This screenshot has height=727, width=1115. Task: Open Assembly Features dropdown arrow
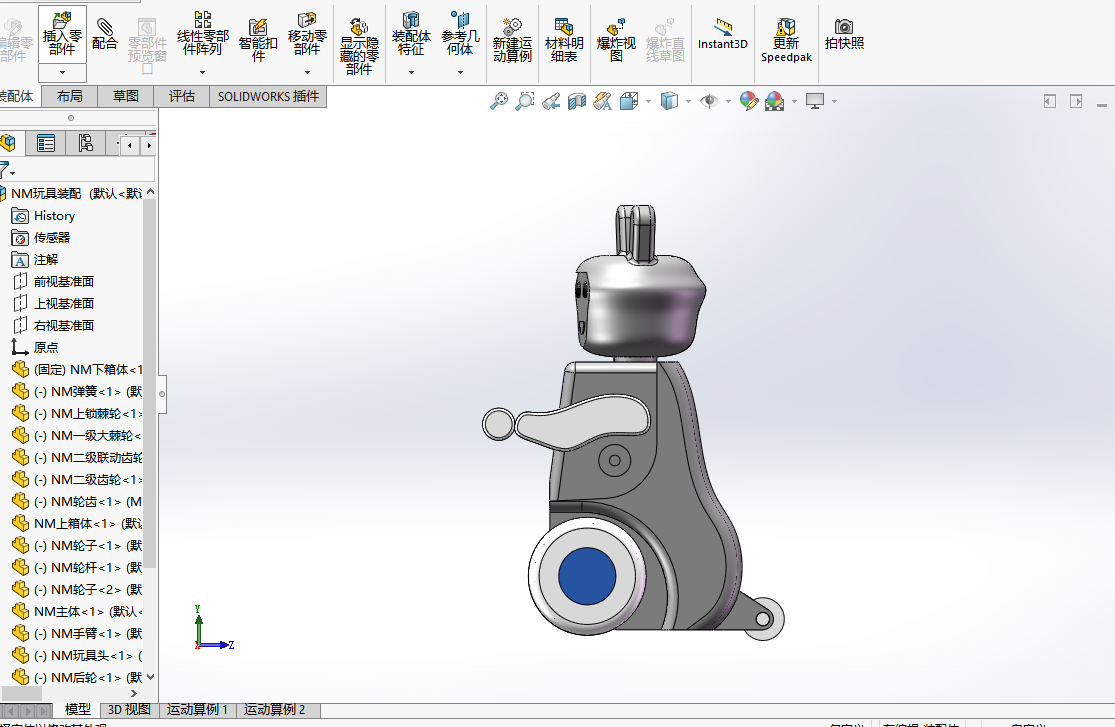[411, 73]
